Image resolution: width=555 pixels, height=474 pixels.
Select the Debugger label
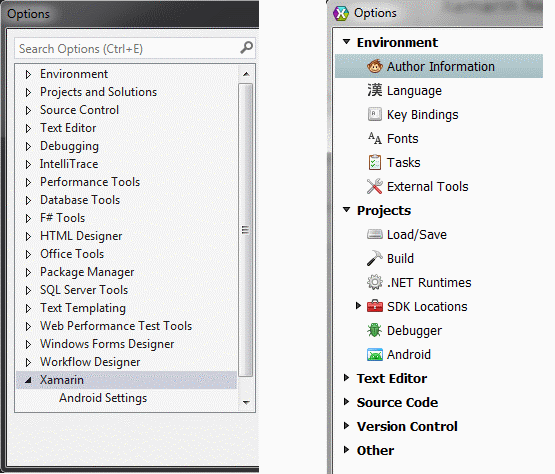coord(414,331)
